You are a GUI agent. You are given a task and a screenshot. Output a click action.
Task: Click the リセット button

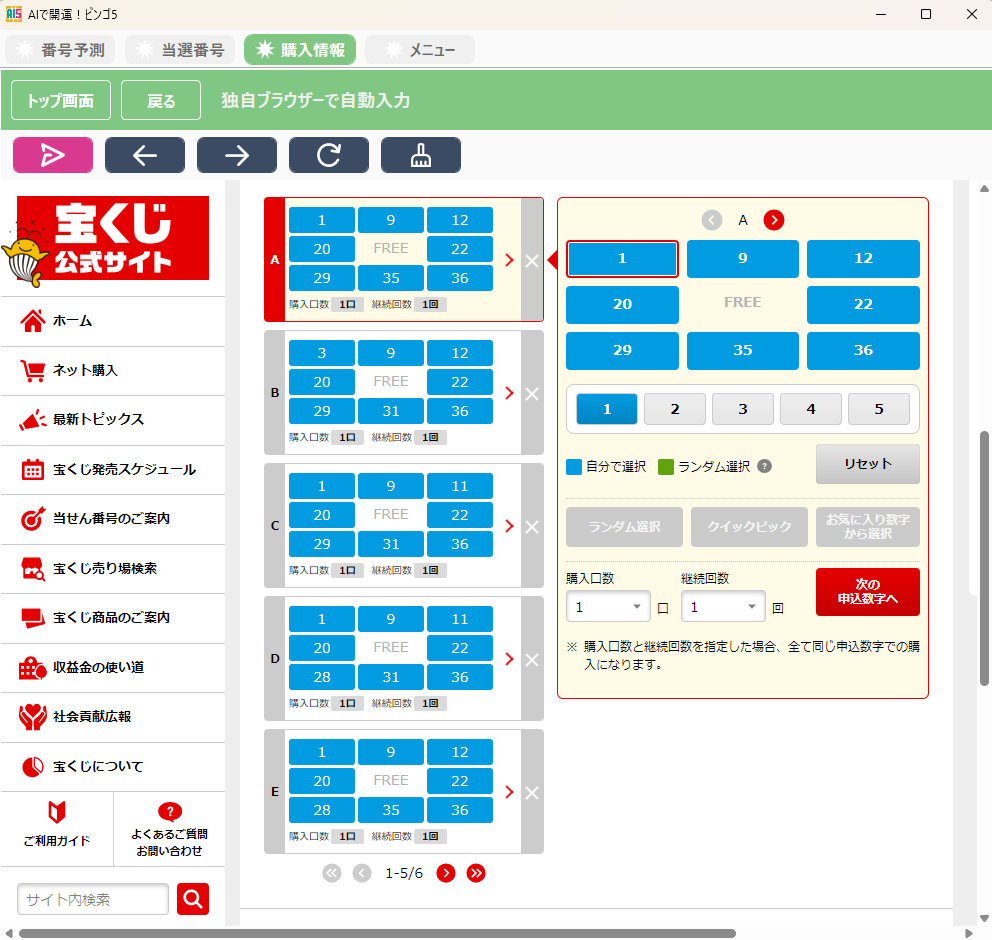(868, 464)
